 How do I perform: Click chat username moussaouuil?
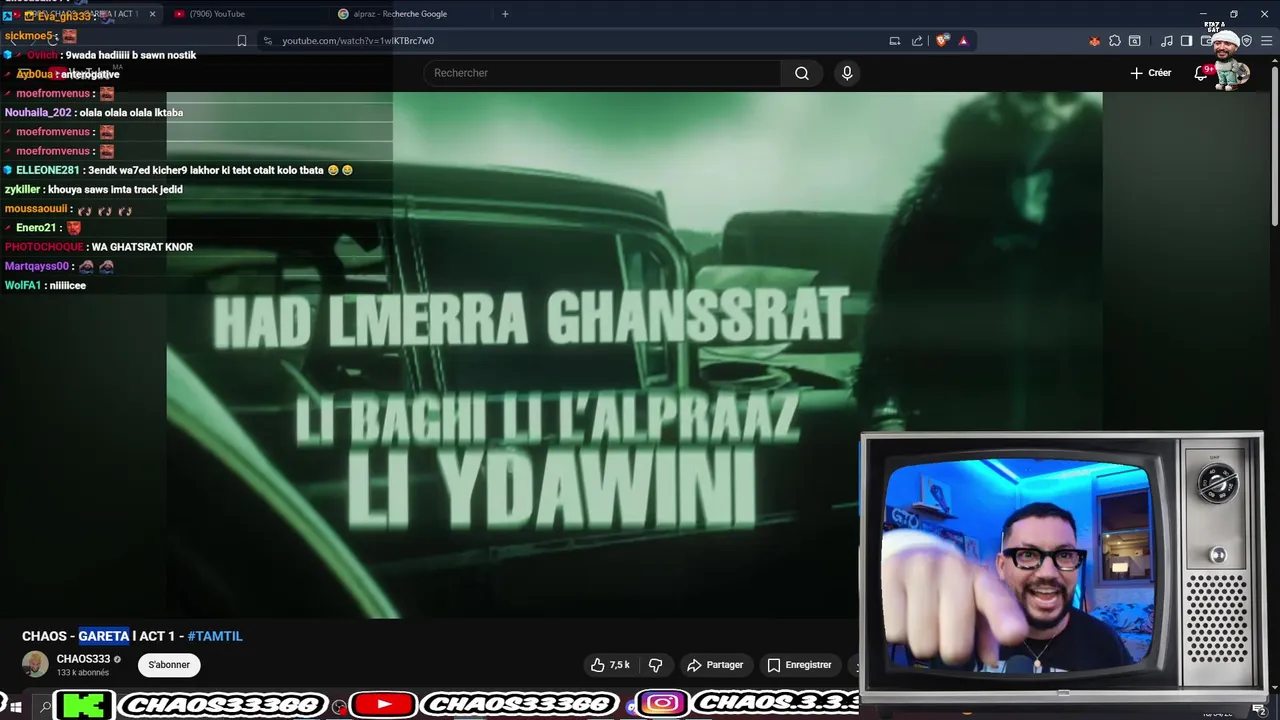(x=37, y=208)
